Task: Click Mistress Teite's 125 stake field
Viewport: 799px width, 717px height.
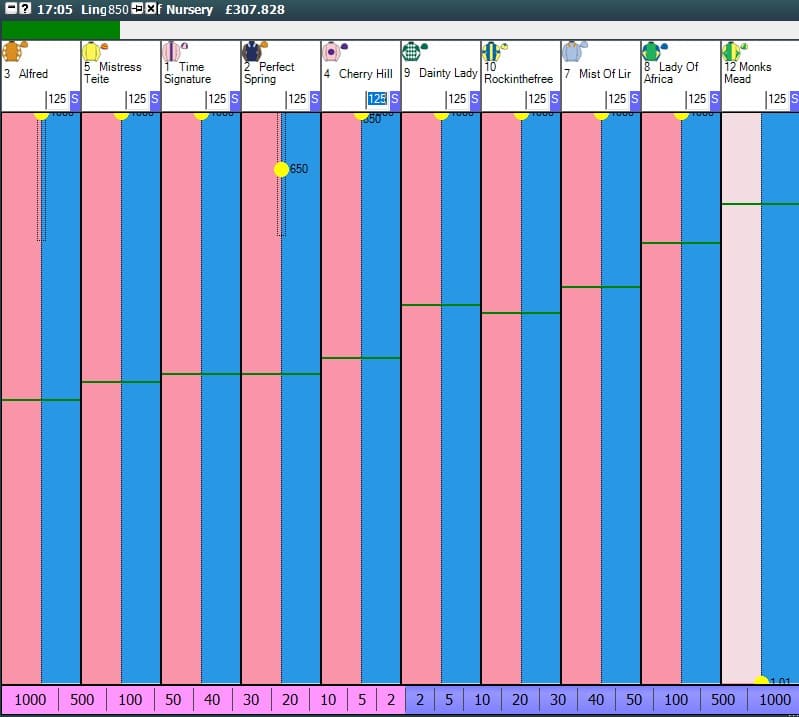Action: (x=138, y=99)
